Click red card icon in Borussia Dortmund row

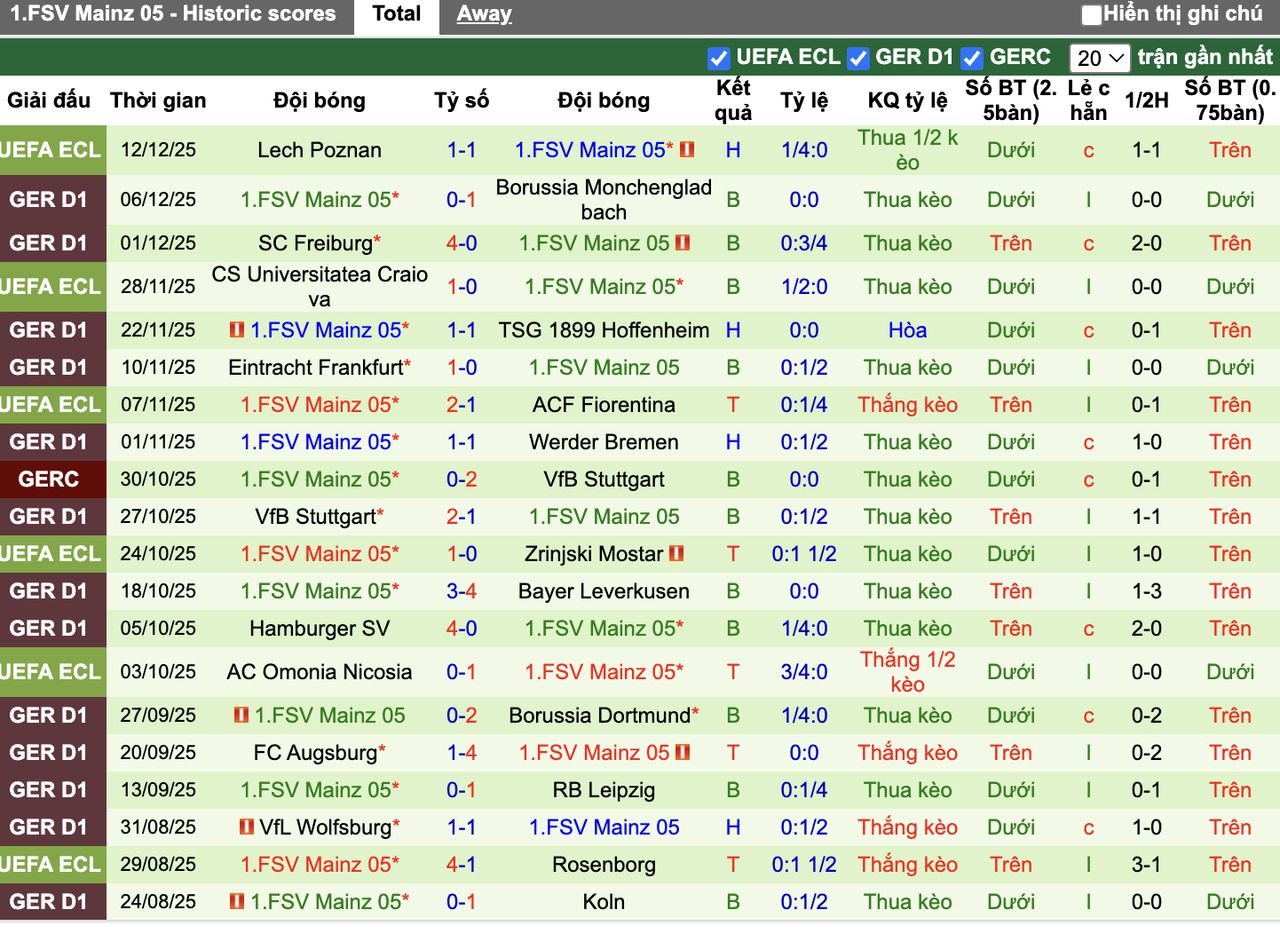[x=241, y=715]
